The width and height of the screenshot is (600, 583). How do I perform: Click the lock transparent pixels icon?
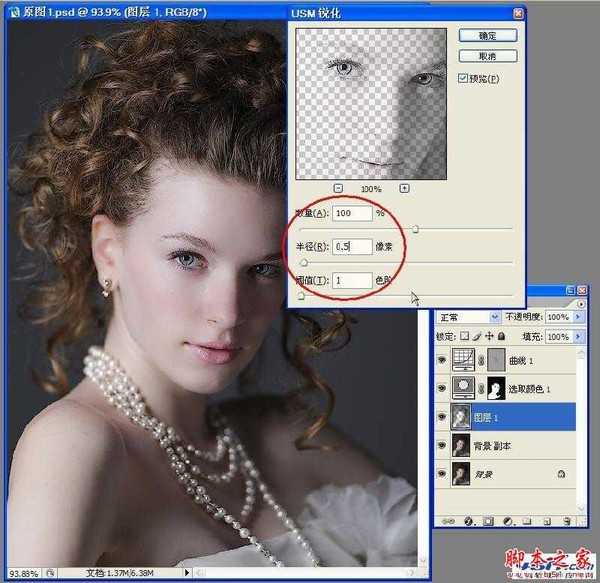click(x=466, y=336)
